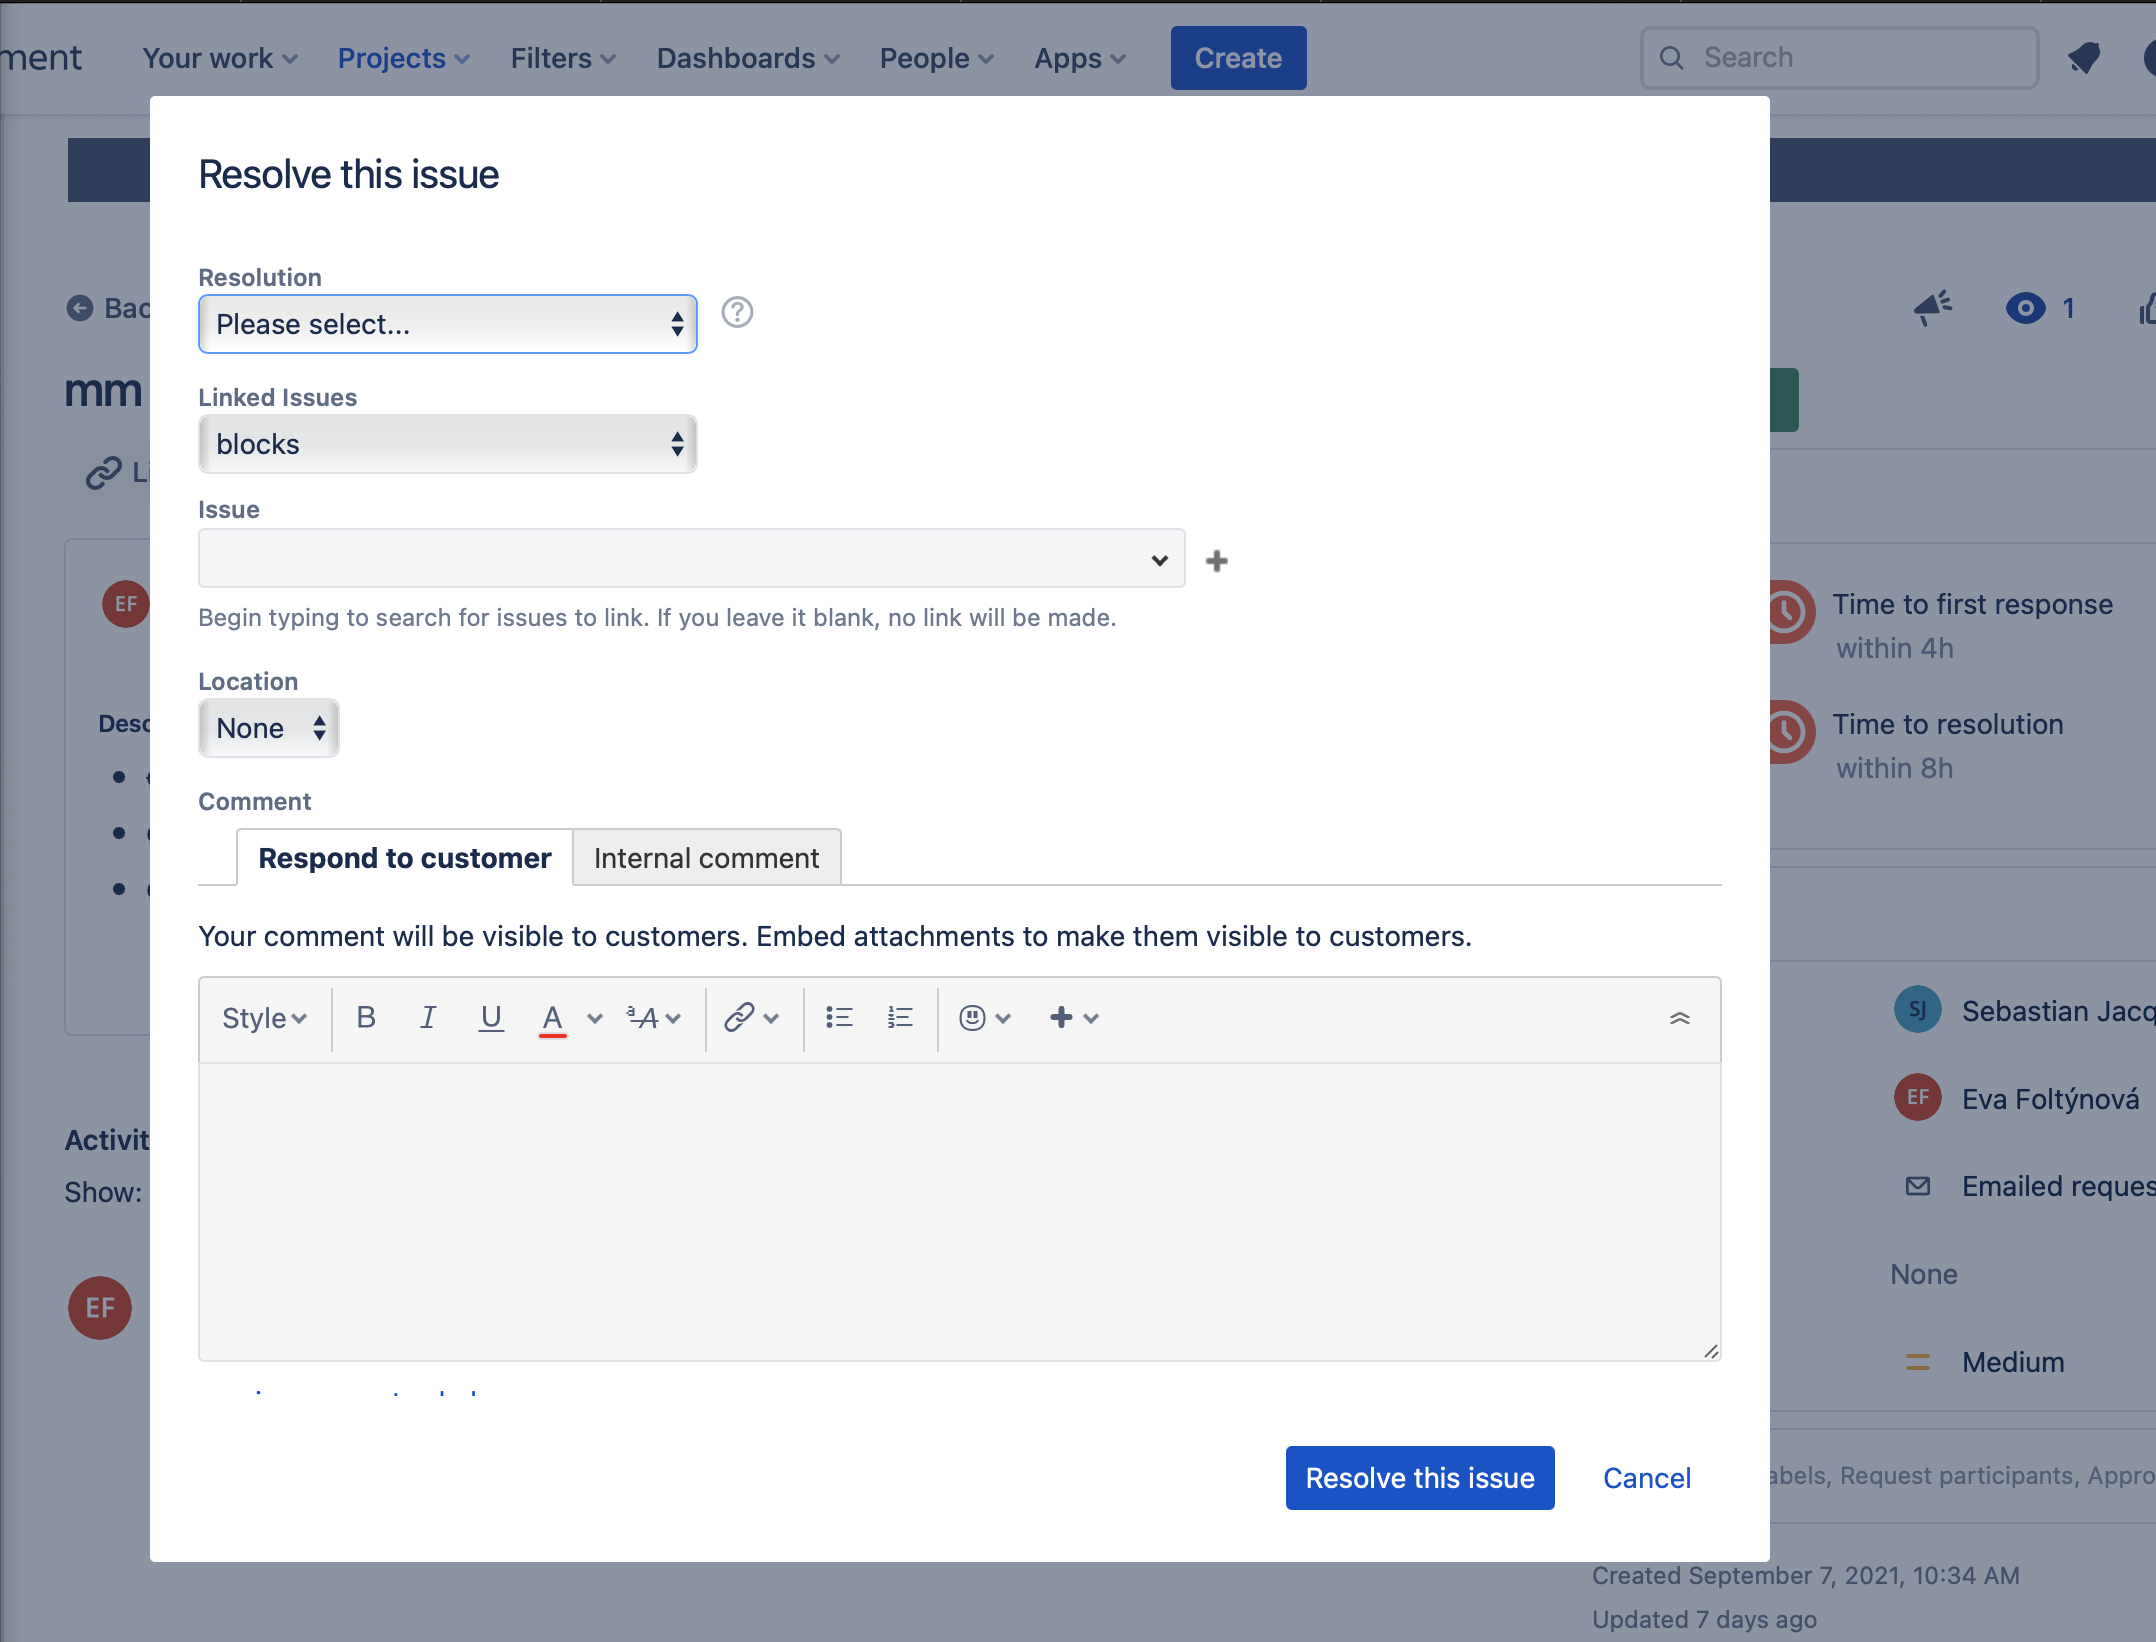The height and width of the screenshot is (1642, 2156).
Task: Apply Italic formatting in comment editor
Action: (428, 1018)
